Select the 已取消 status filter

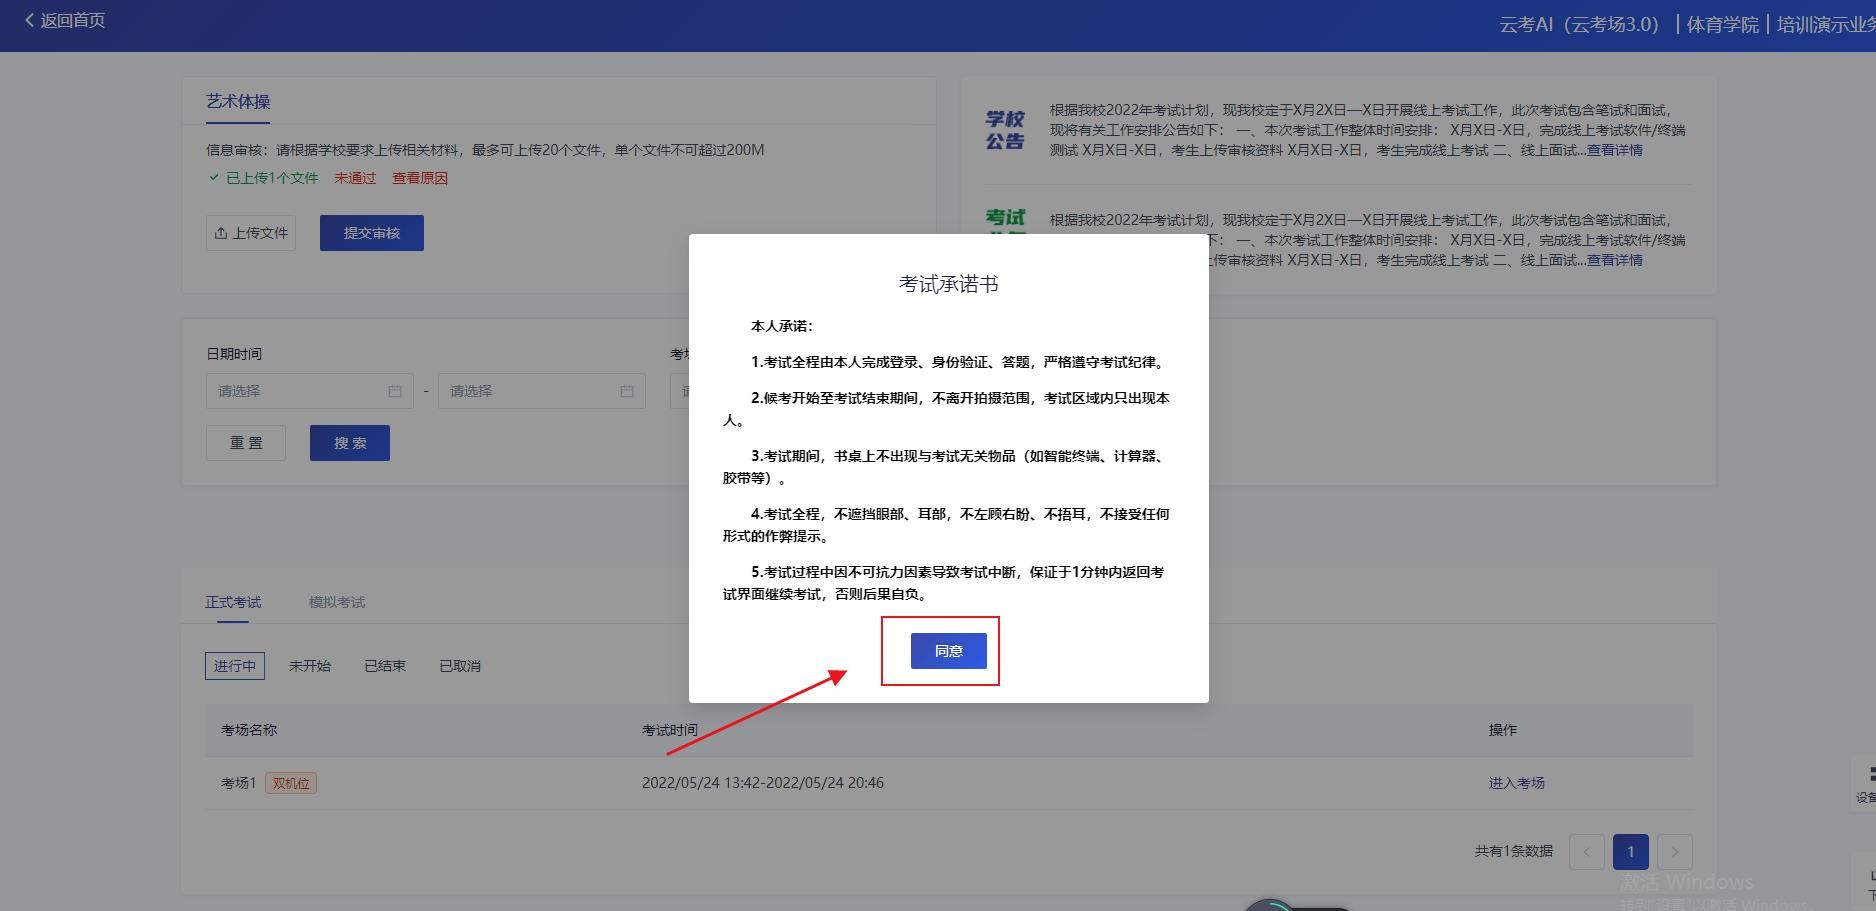460,666
